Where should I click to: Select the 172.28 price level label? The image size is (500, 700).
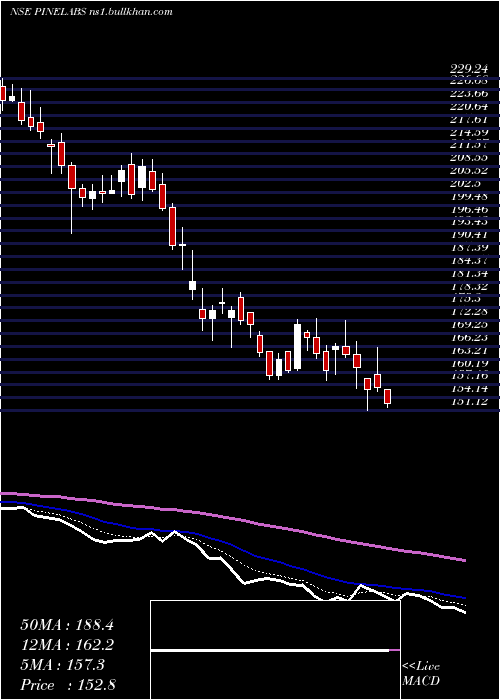(469, 312)
